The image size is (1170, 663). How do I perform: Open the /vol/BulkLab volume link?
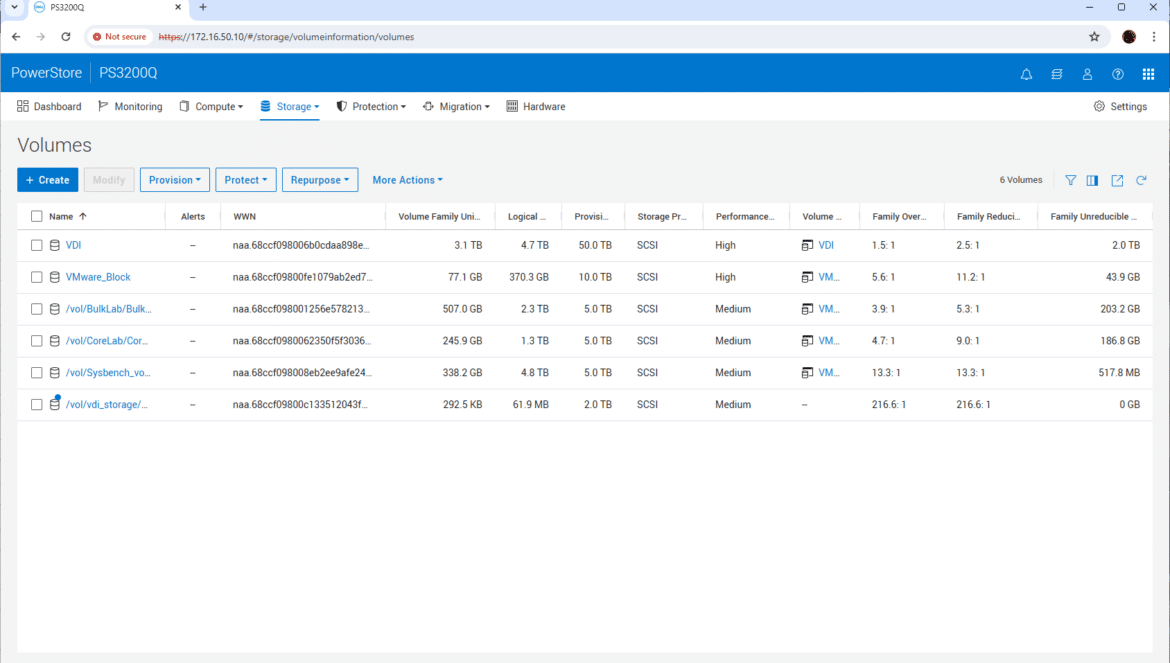108,309
